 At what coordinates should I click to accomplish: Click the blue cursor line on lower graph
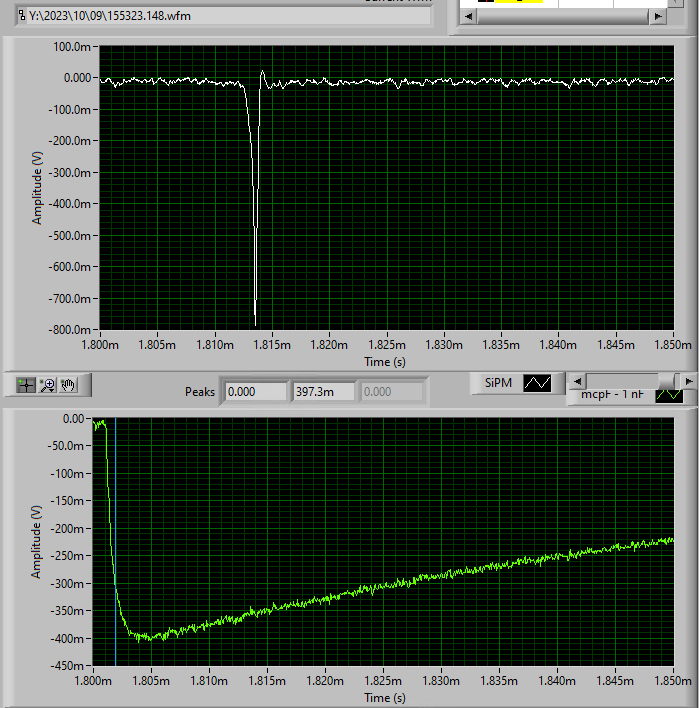pos(116,542)
